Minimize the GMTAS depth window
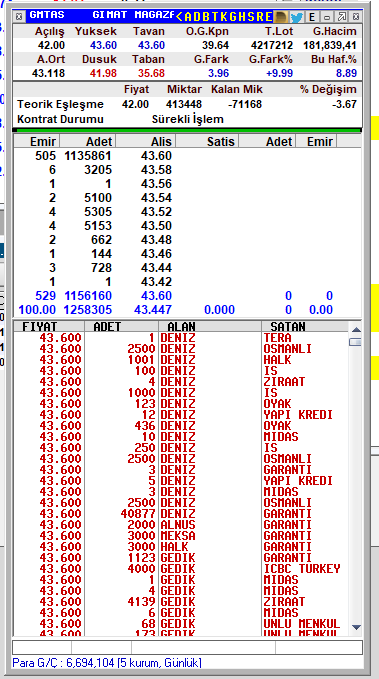 pyautogui.click(x=327, y=17)
